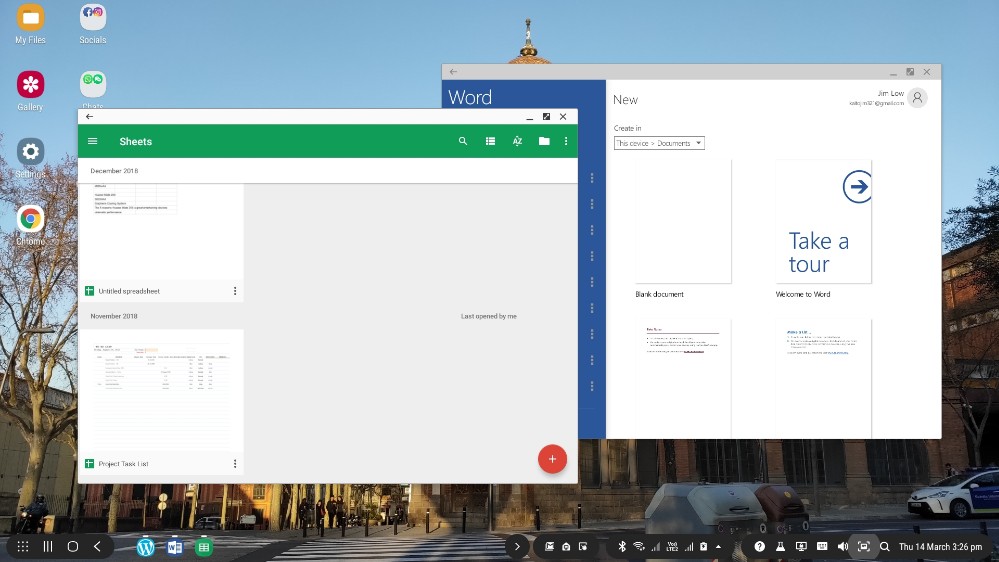Screen dimensions: 999x562
Task: Open taskbar search magnifier
Action: (884, 547)
